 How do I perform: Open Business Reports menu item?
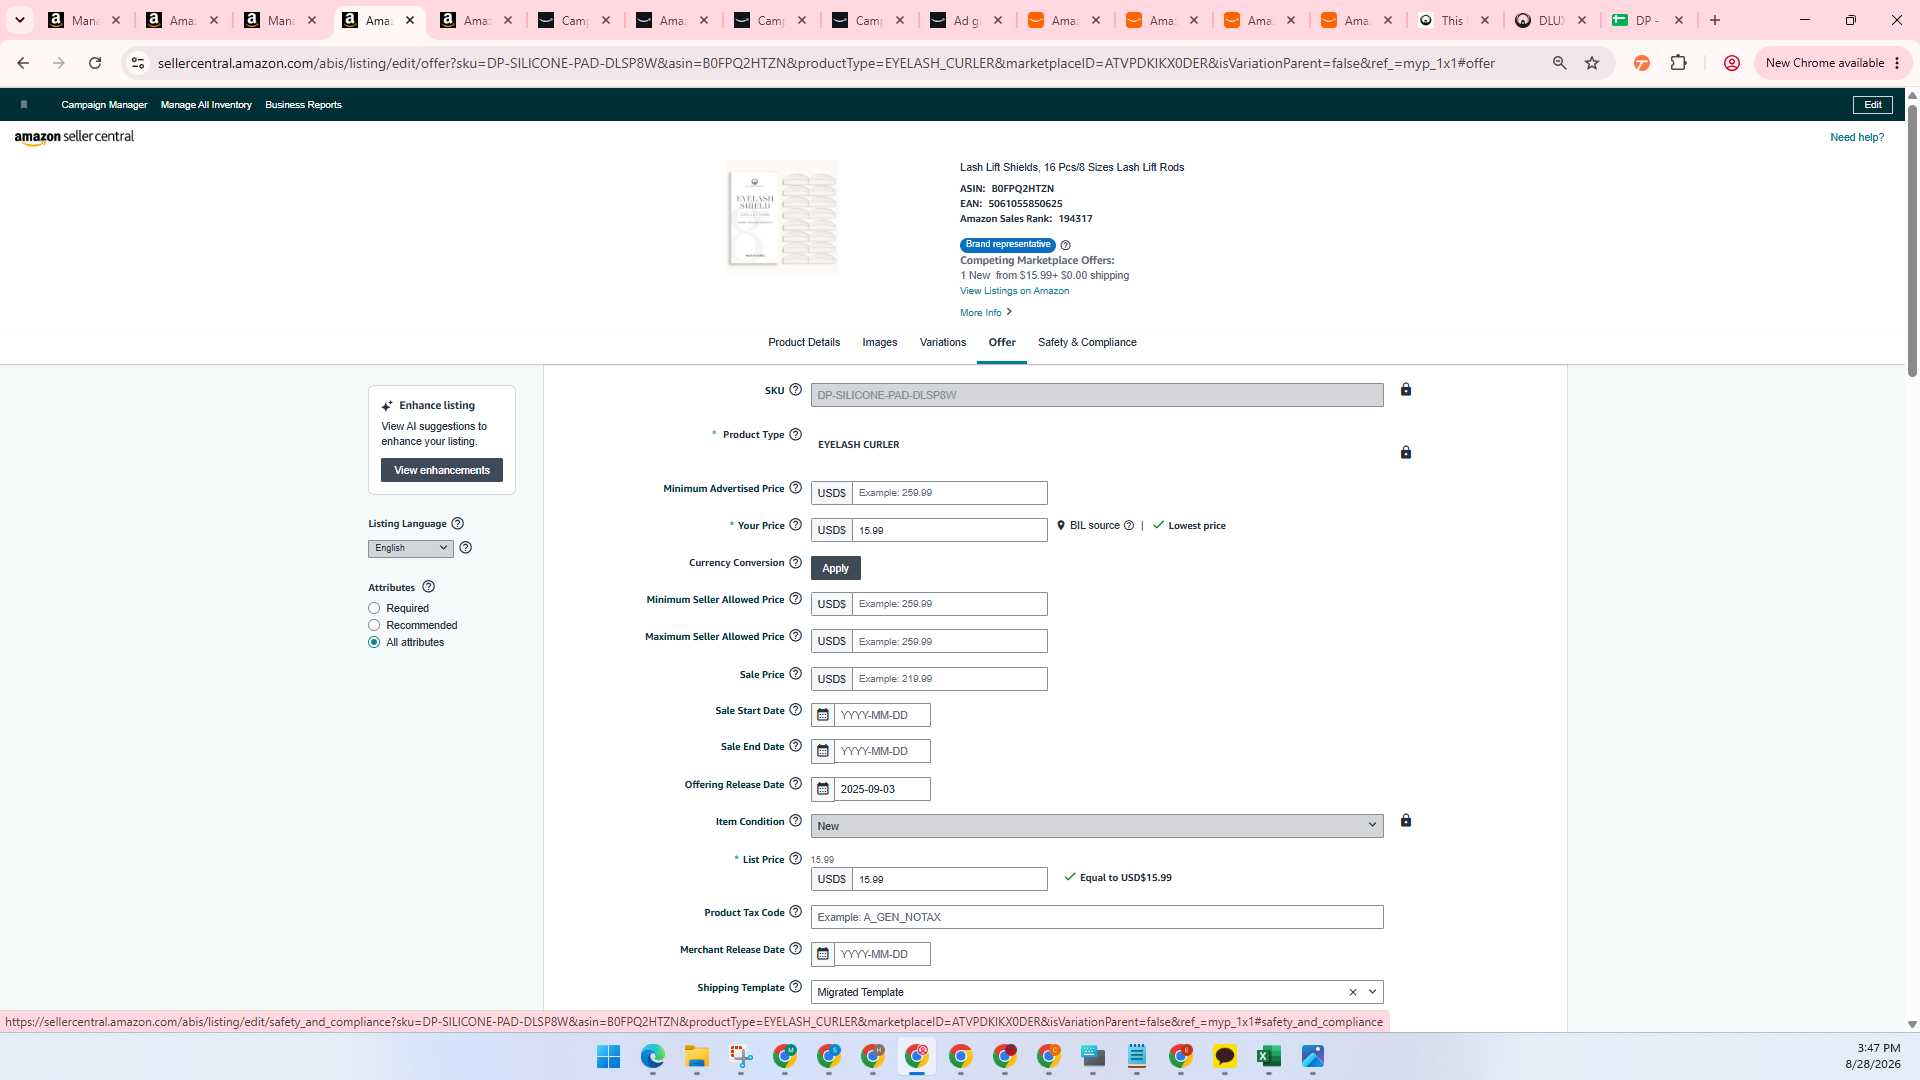click(x=303, y=105)
